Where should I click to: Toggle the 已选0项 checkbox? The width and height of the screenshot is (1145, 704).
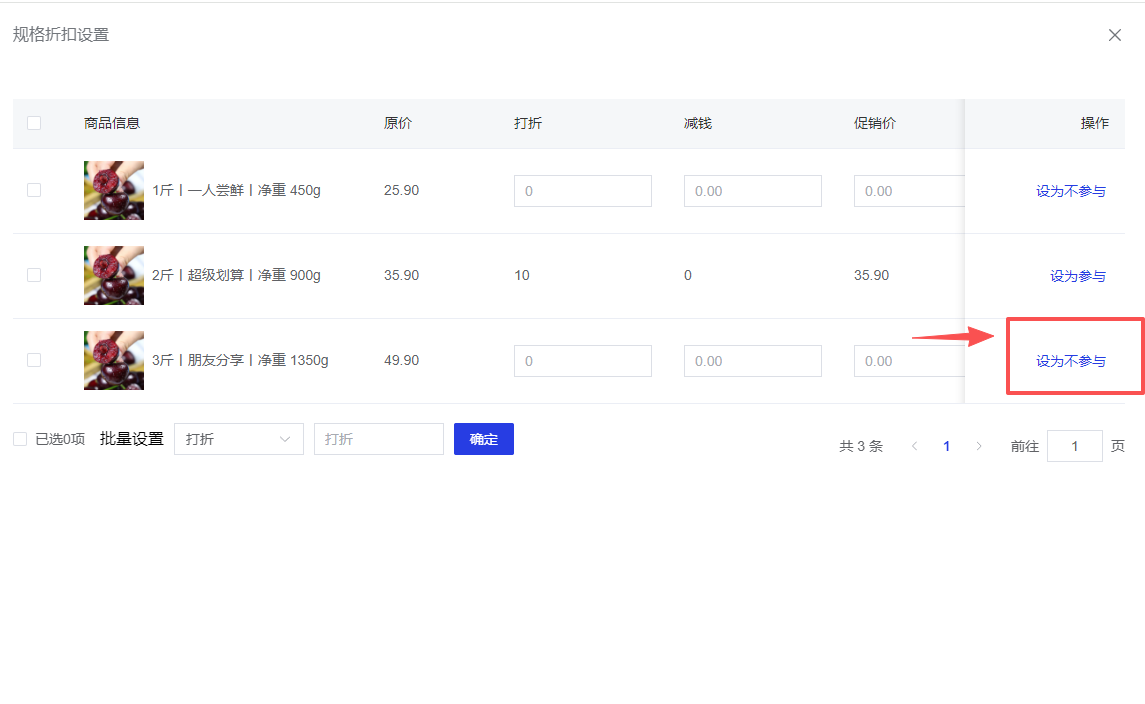(20, 439)
